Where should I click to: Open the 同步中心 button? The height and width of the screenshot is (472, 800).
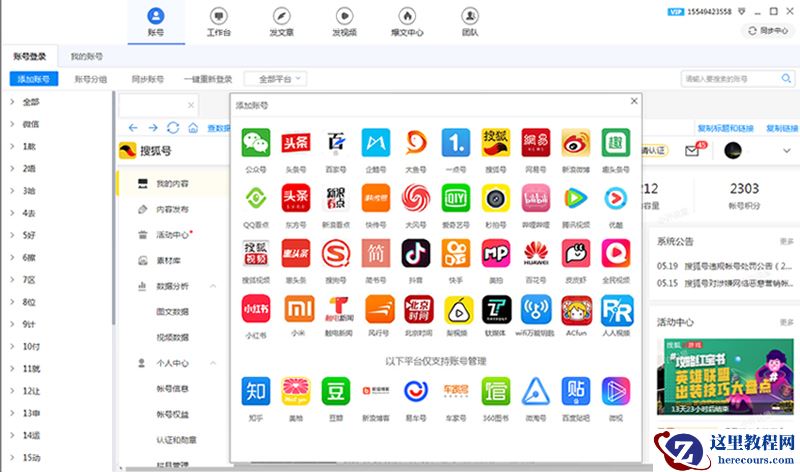[768, 31]
